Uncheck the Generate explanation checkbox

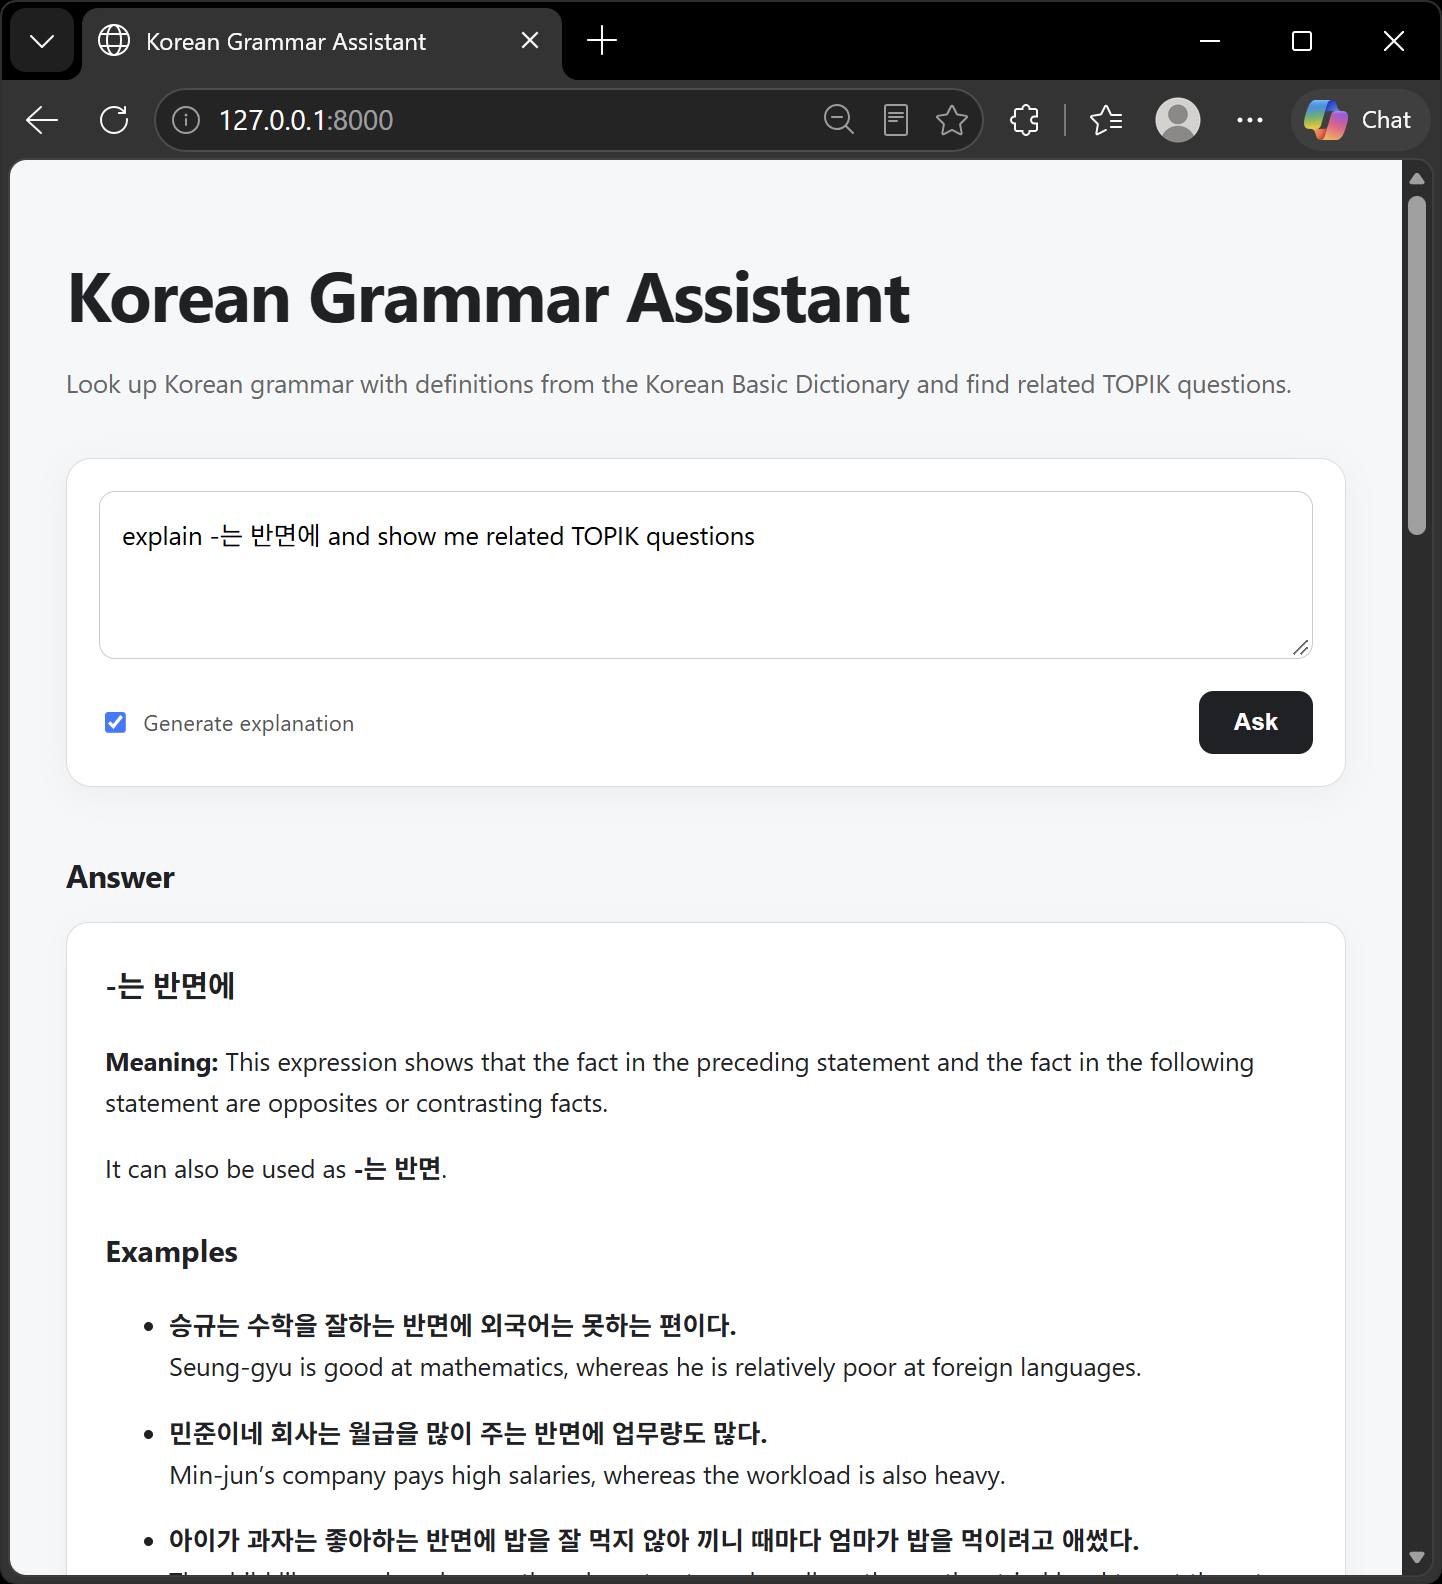(116, 722)
